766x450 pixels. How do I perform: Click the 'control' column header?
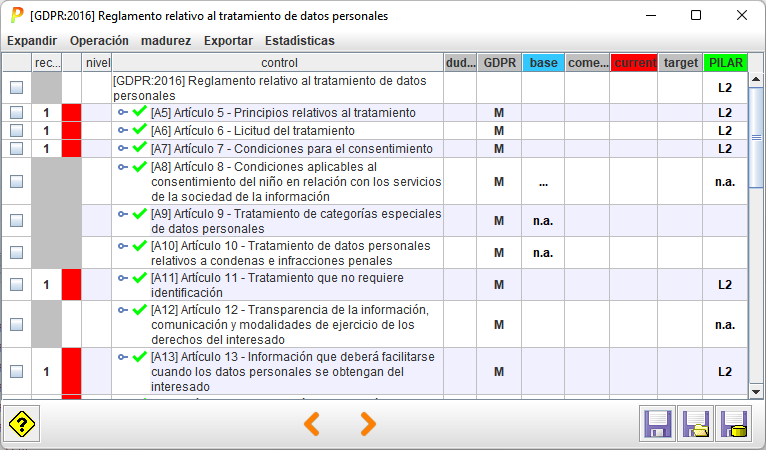tap(278, 63)
